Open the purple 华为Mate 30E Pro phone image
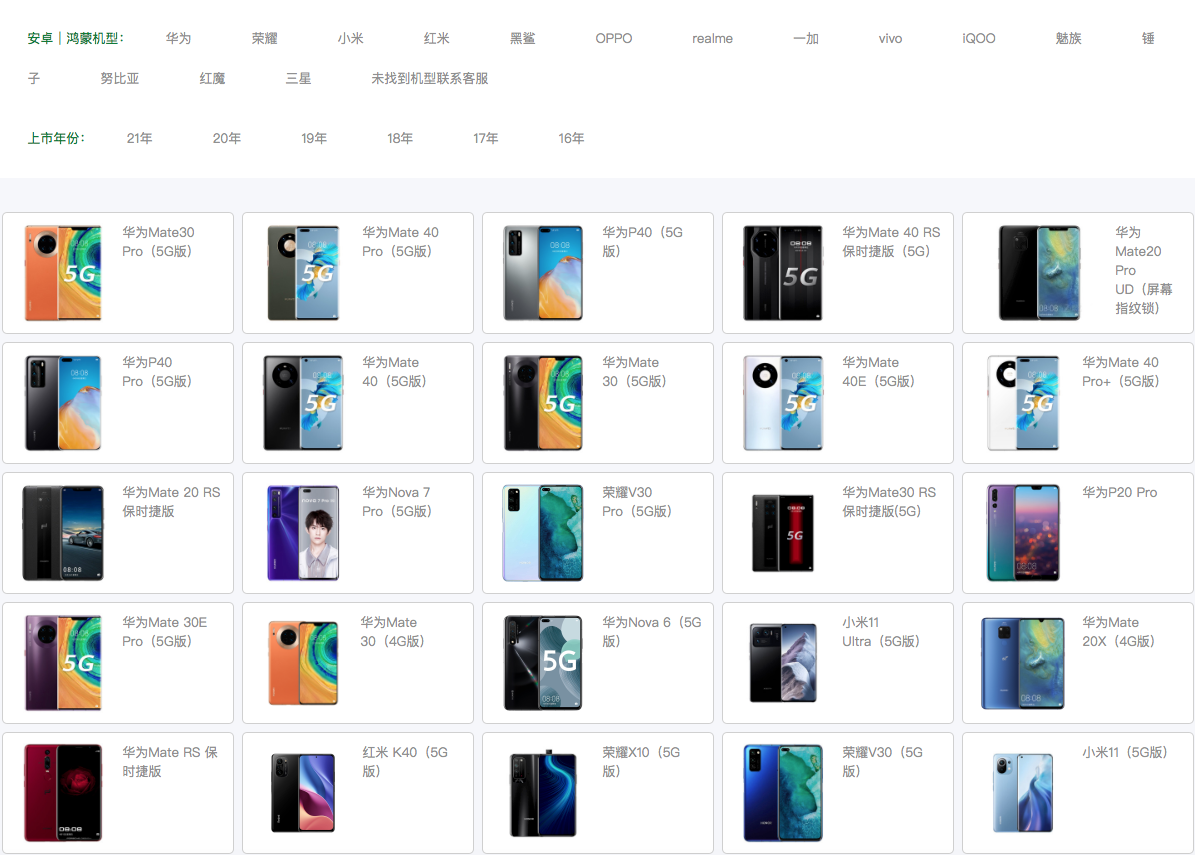1195x855 pixels. (63, 663)
